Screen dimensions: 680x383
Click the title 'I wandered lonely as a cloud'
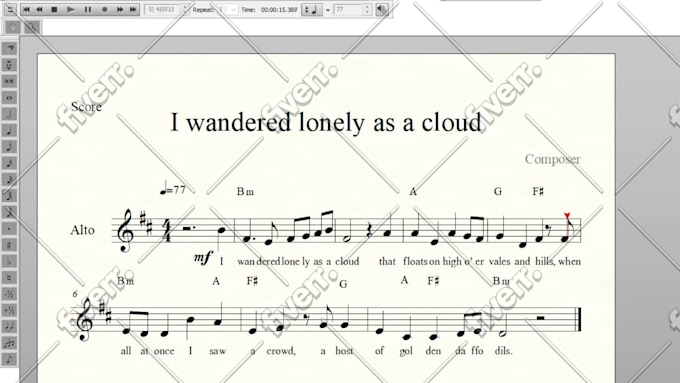point(326,122)
